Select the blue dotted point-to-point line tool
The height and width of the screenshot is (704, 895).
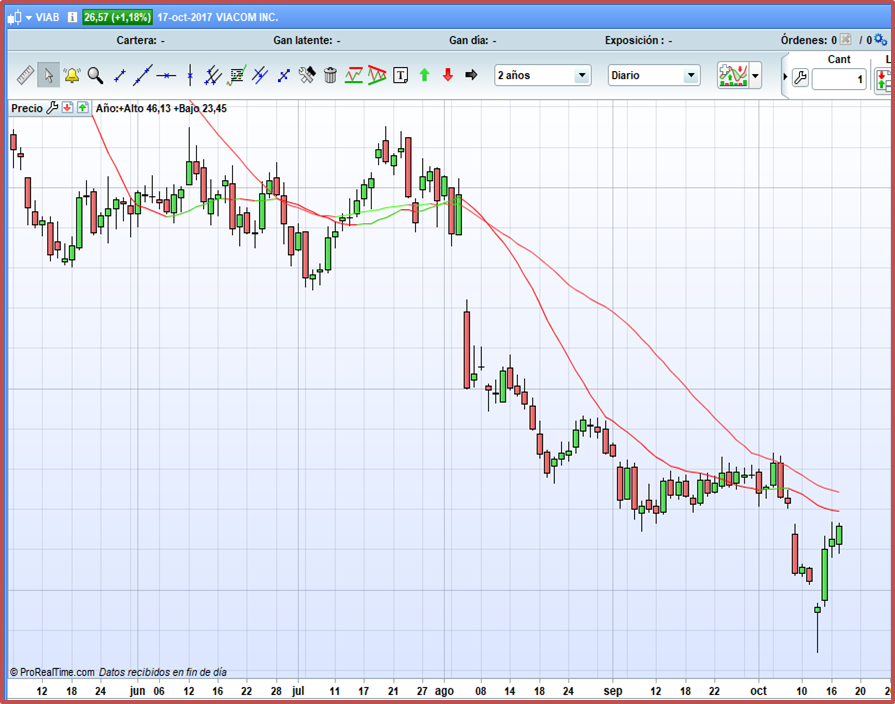pyautogui.click(x=284, y=75)
